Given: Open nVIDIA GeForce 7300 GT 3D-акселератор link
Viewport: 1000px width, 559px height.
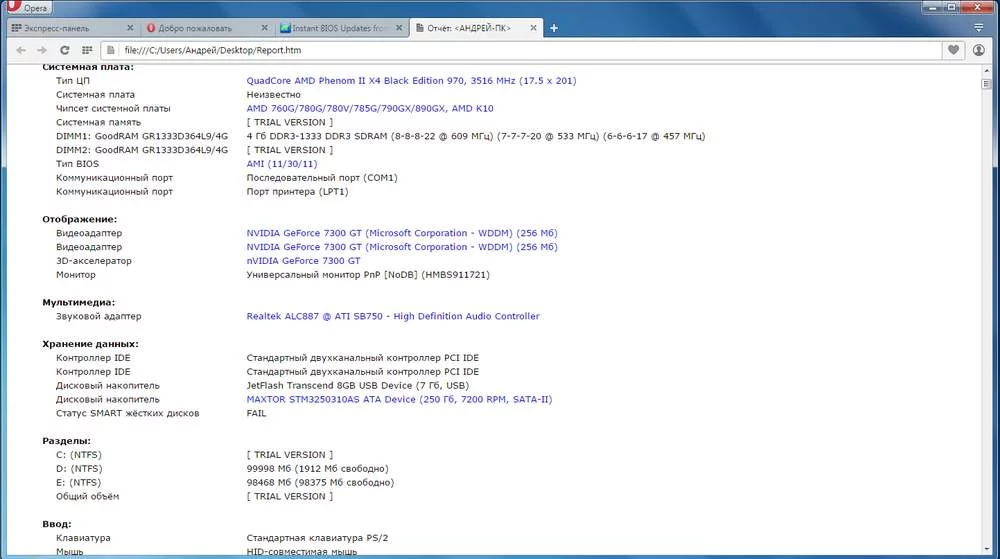Looking at the screenshot, I should [x=304, y=261].
